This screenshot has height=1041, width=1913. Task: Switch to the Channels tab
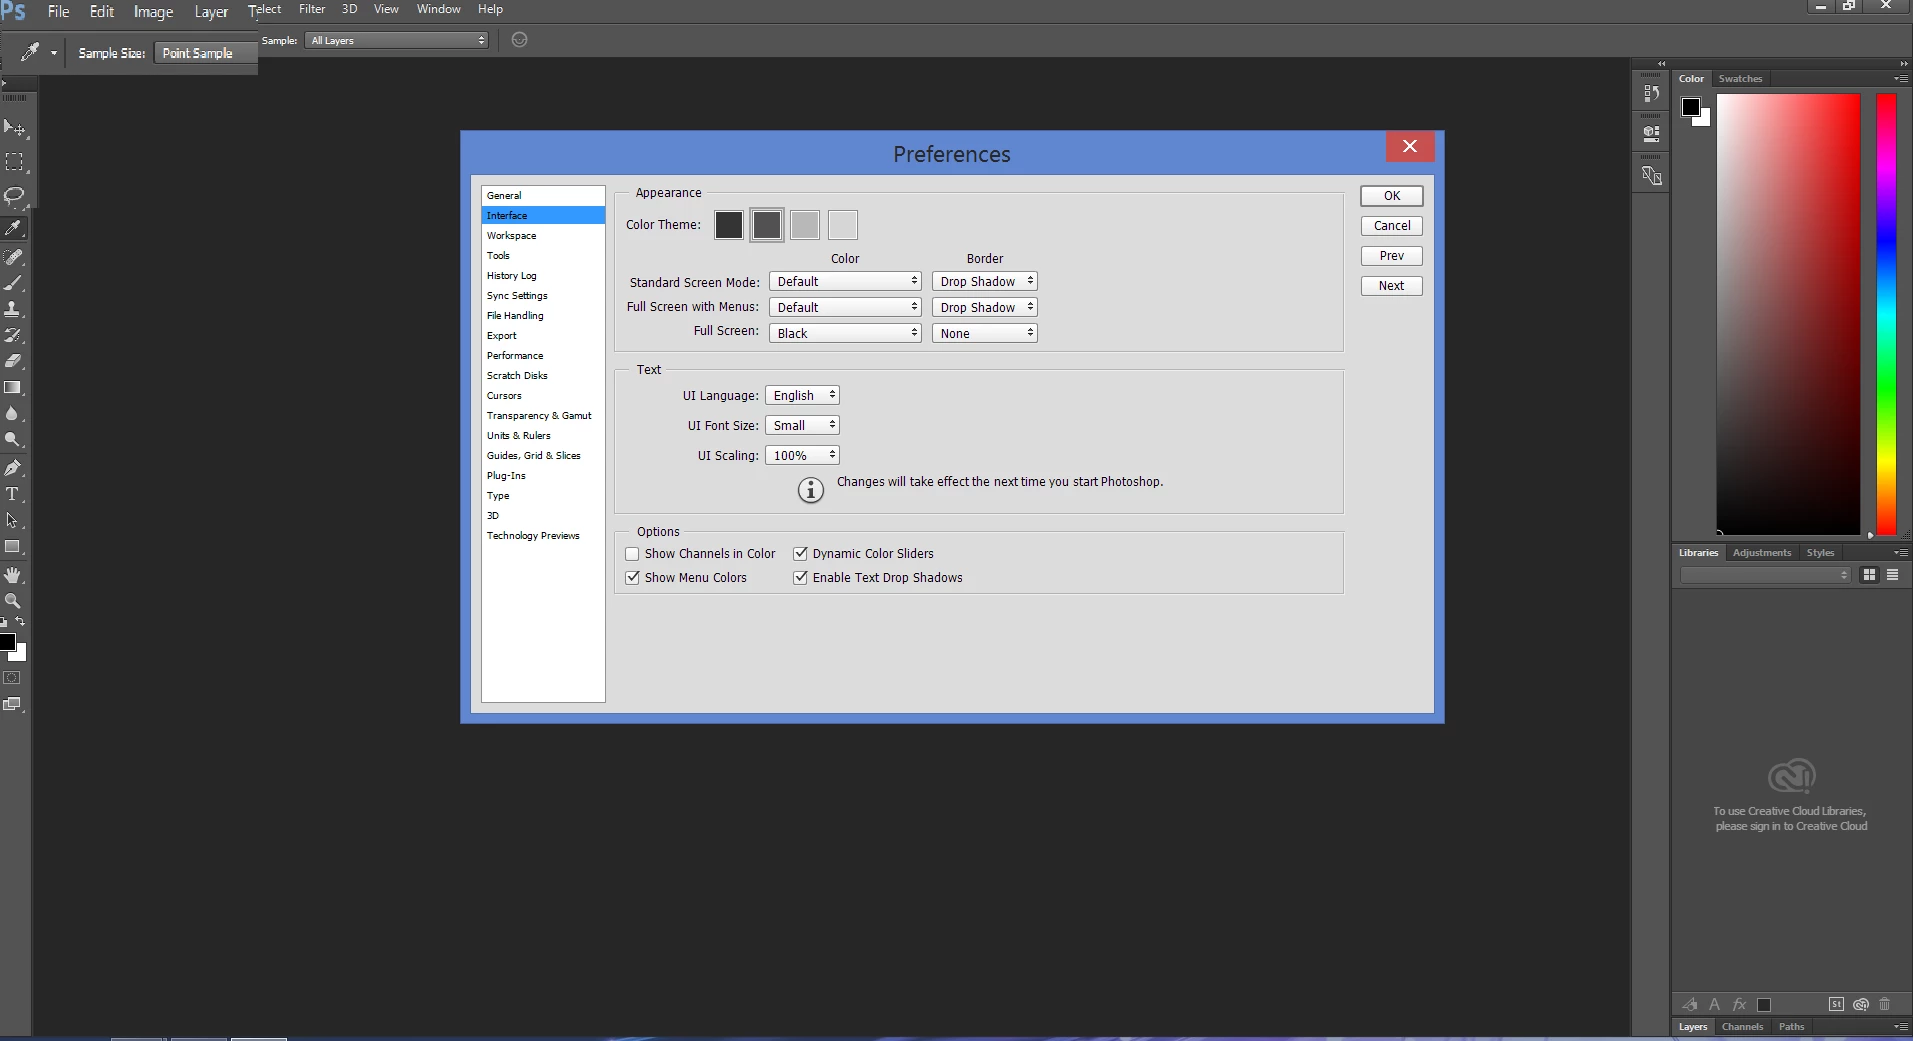click(1742, 1027)
